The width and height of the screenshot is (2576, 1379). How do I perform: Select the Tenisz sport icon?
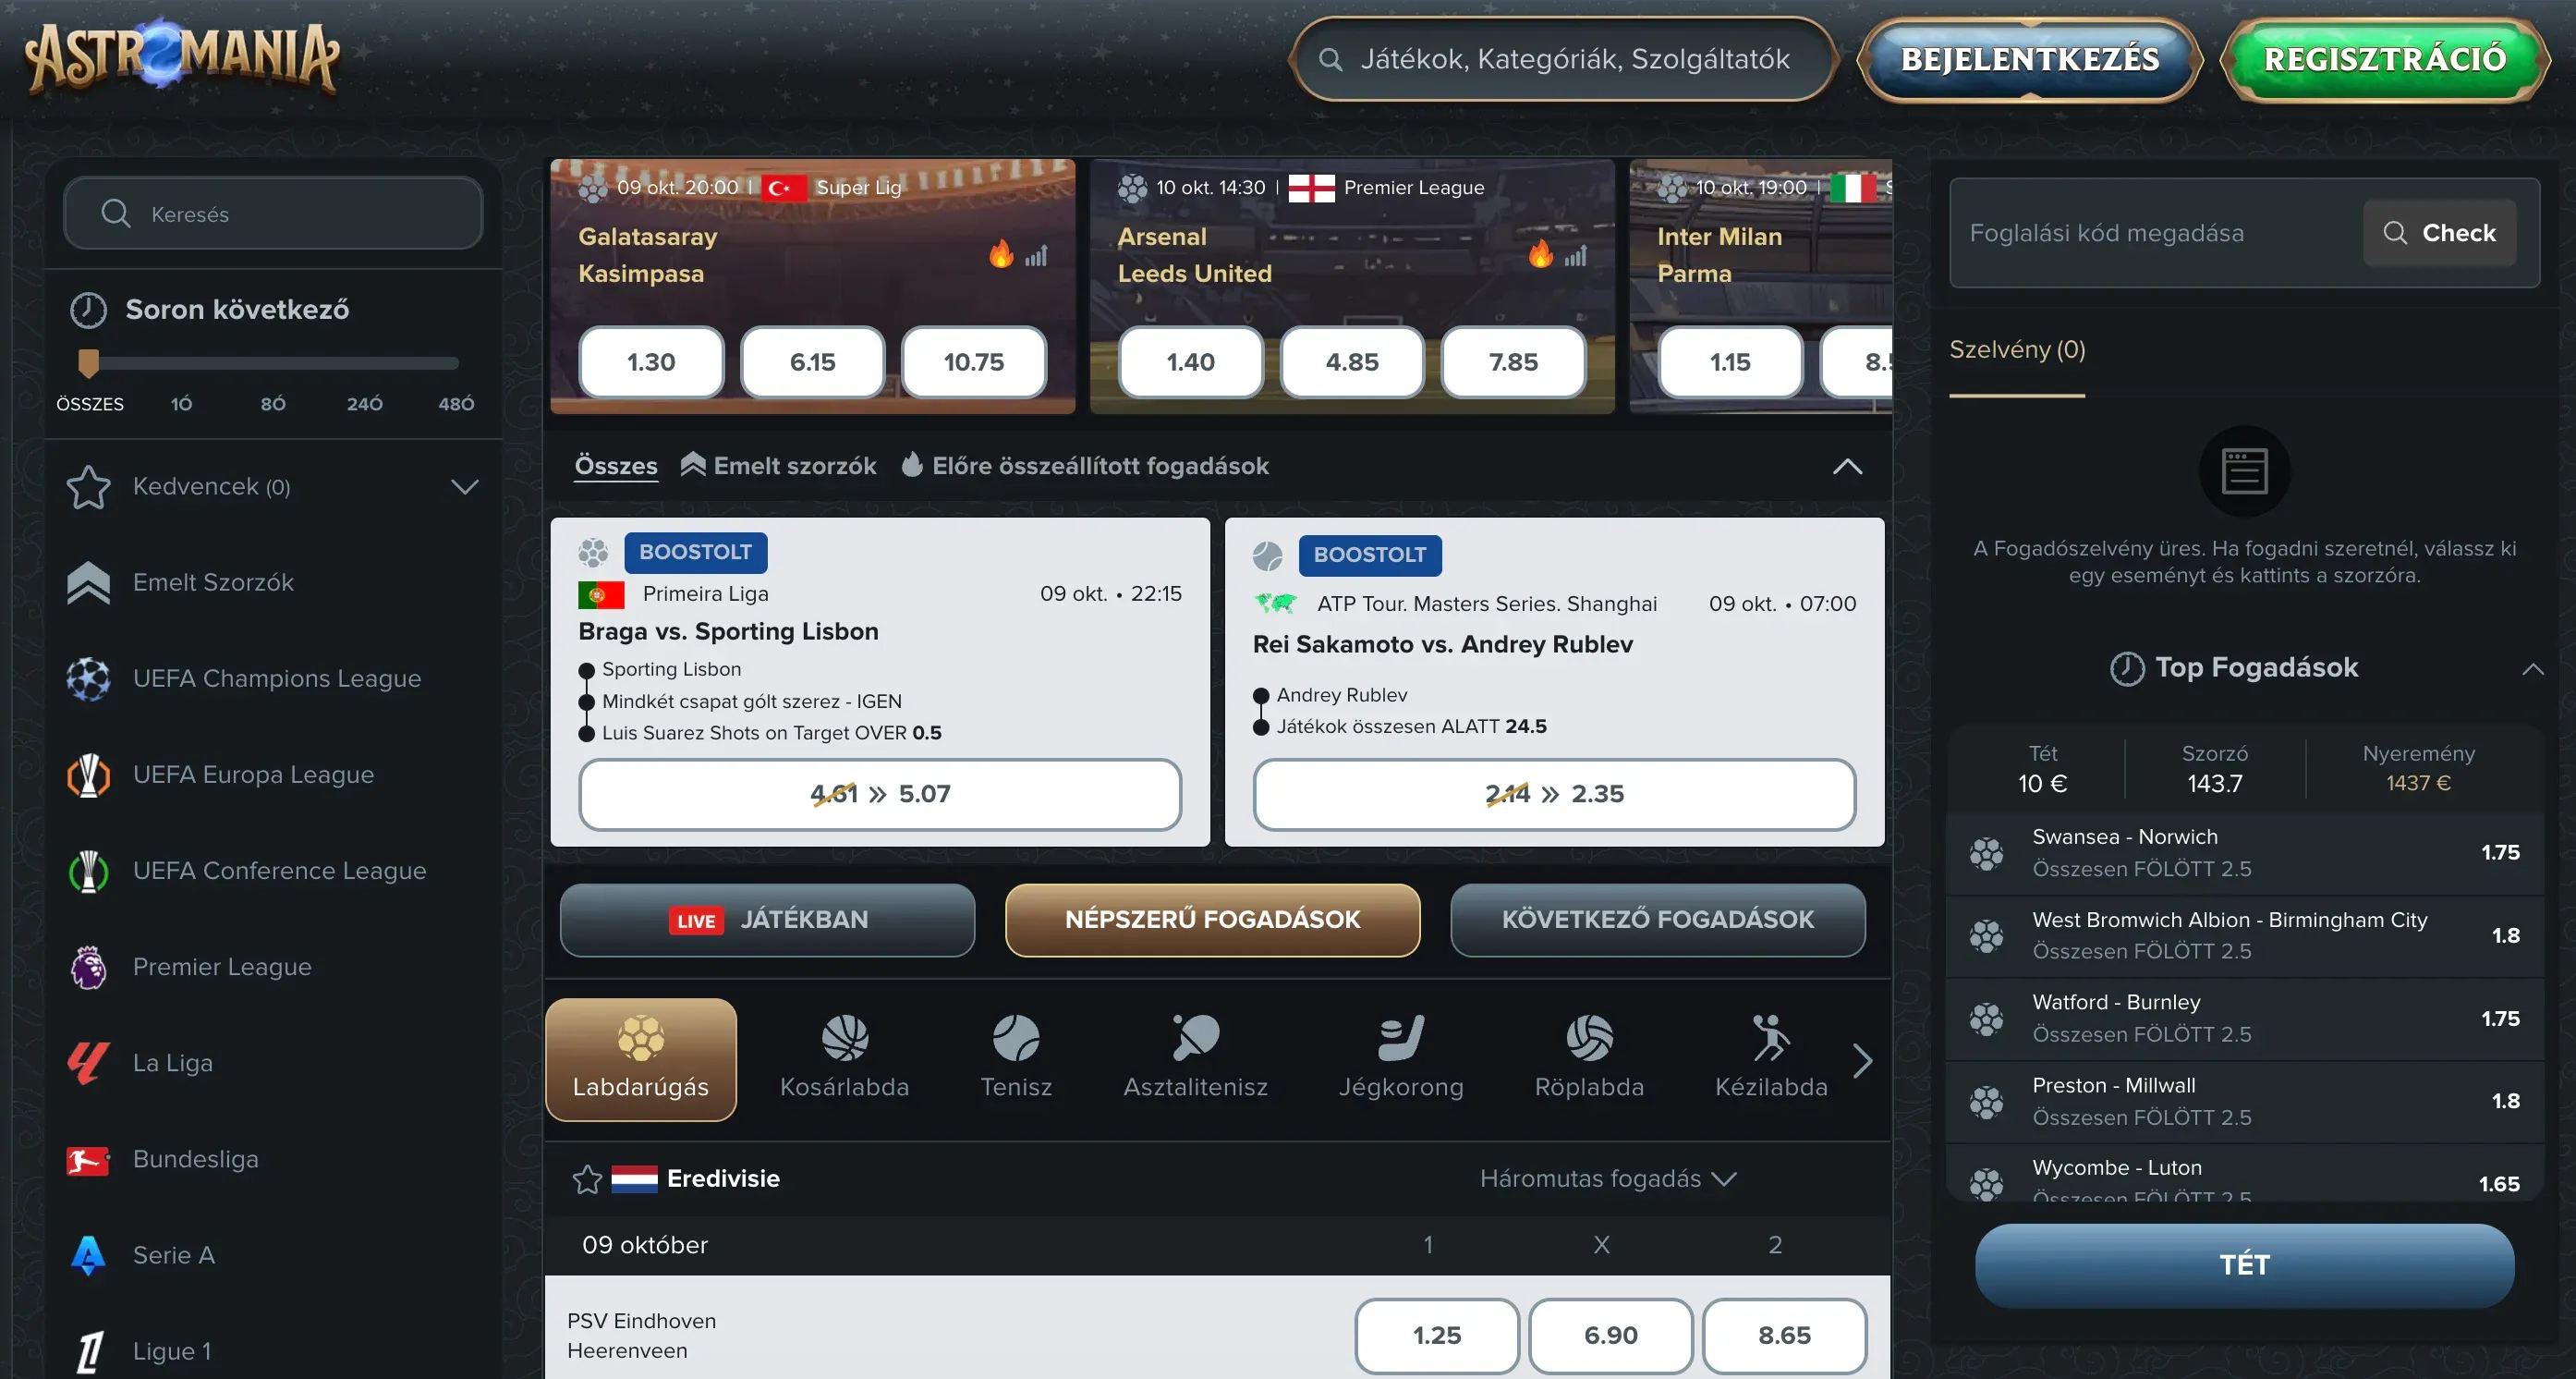click(1016, 1037)
